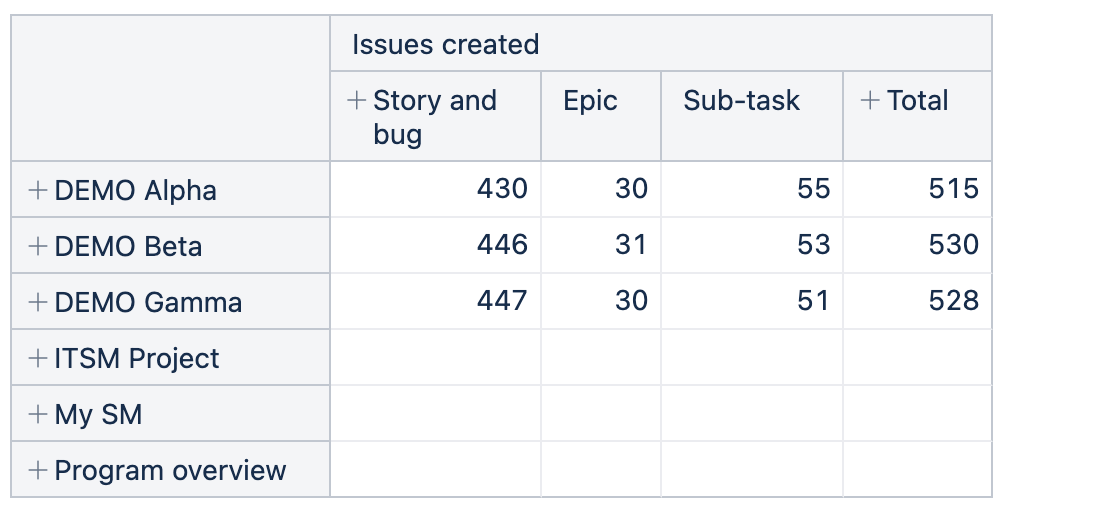Click the DEMO Alpha epic value 30

click(631, 189)
